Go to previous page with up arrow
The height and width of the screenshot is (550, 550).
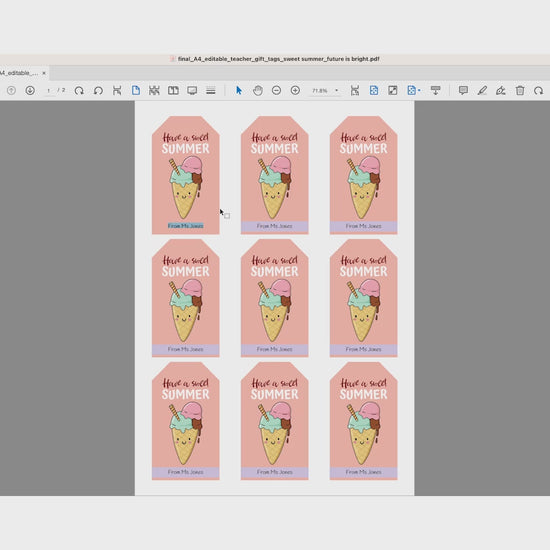point(11,90)
